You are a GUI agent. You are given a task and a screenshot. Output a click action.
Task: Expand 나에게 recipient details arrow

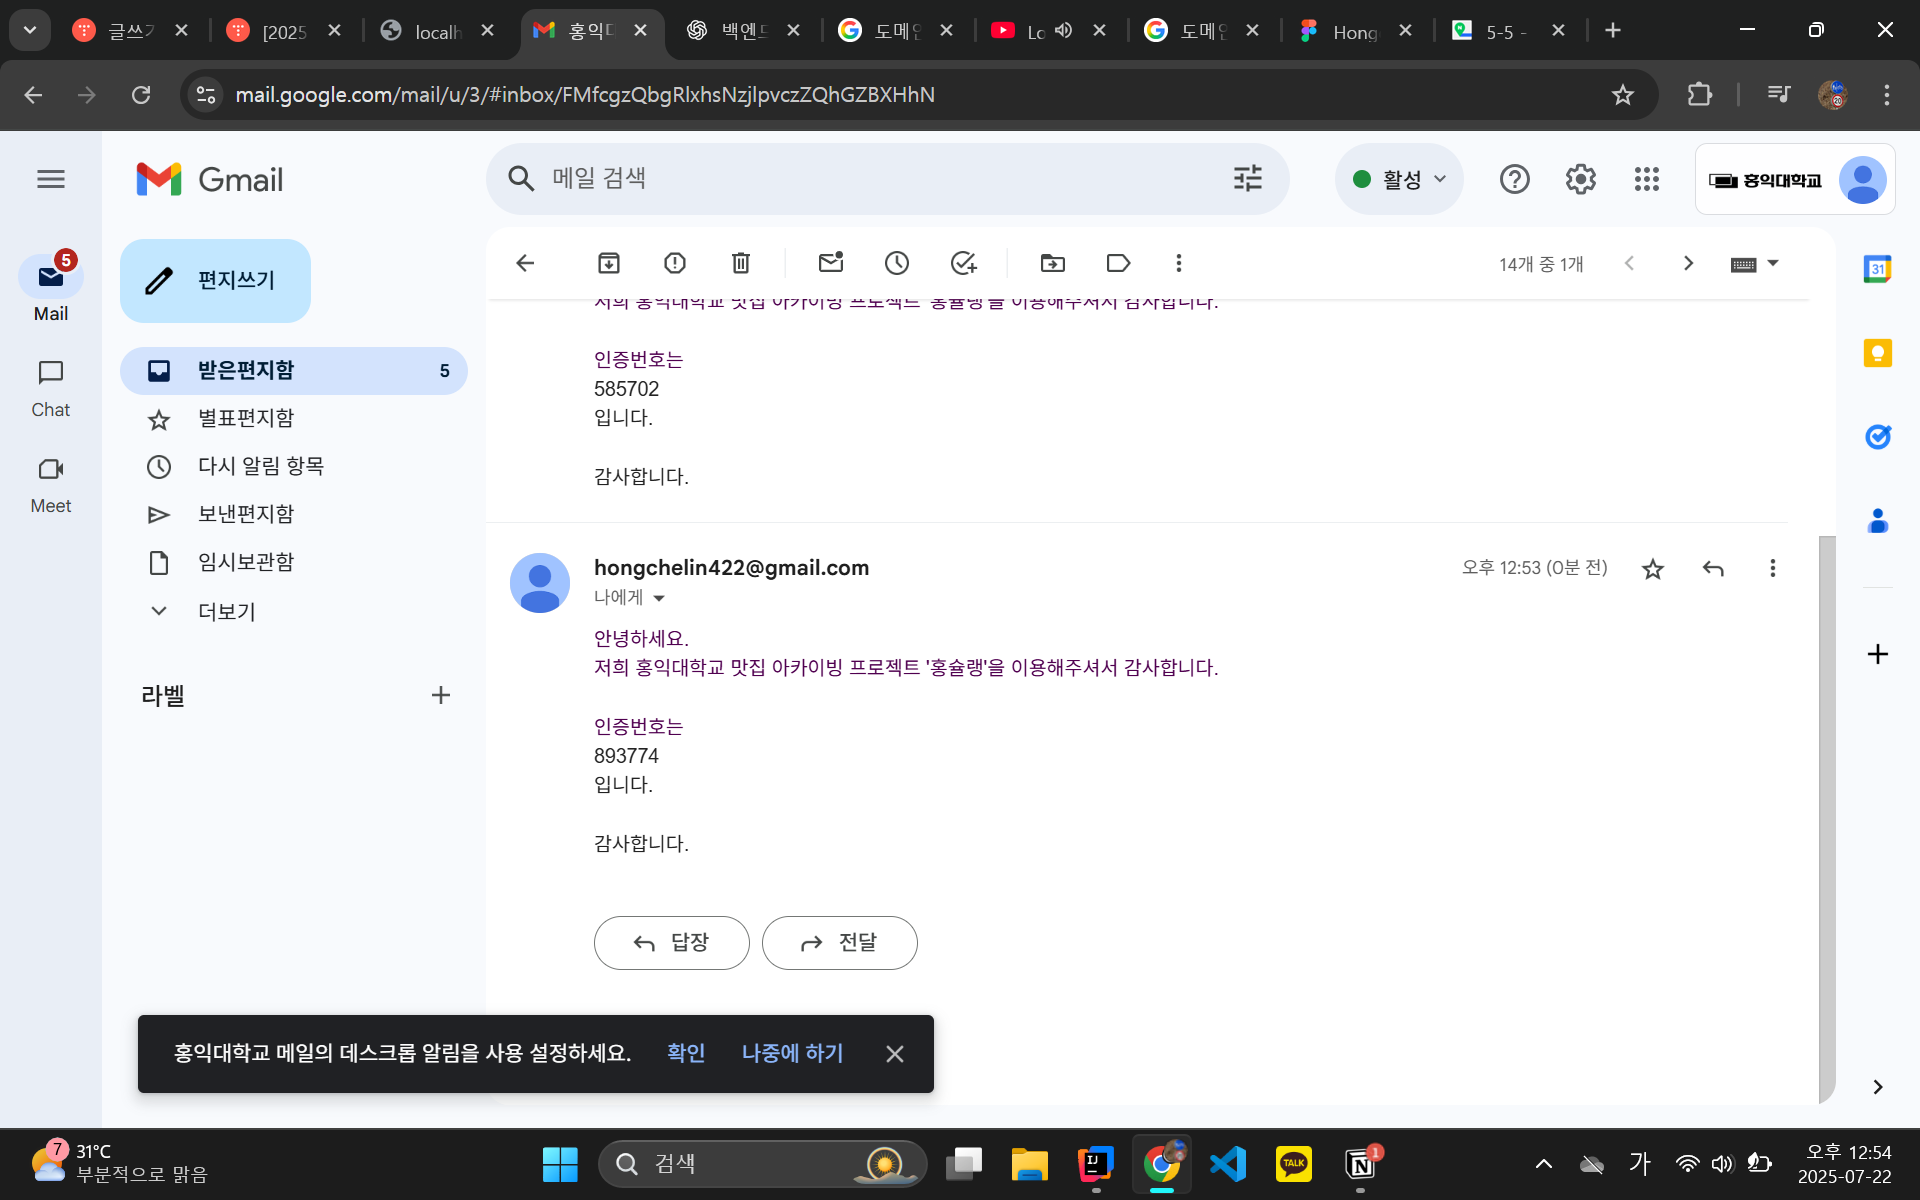(659, 598)
